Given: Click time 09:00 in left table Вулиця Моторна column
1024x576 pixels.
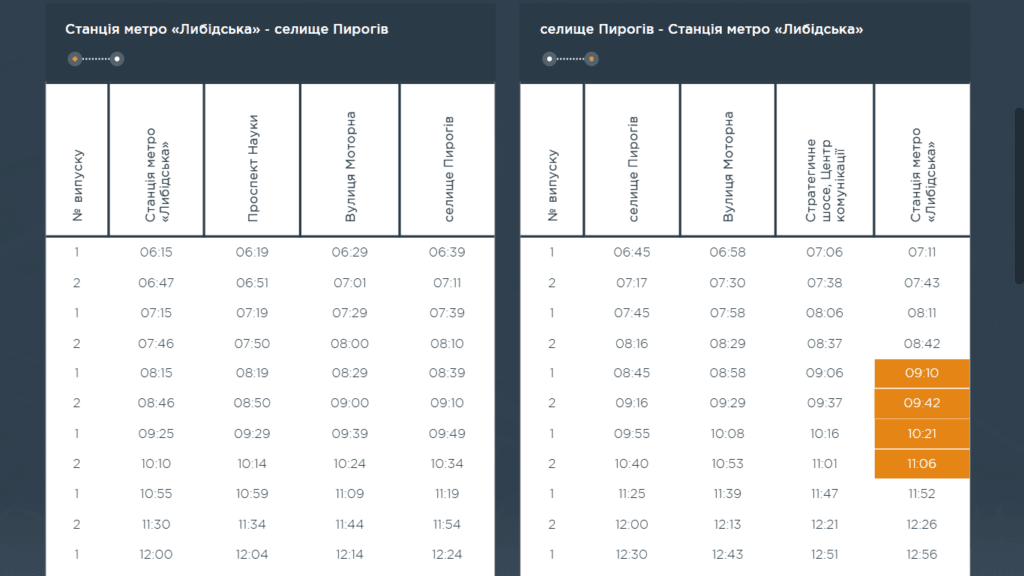Looking at the screenshot, I should tap(349, 403).
